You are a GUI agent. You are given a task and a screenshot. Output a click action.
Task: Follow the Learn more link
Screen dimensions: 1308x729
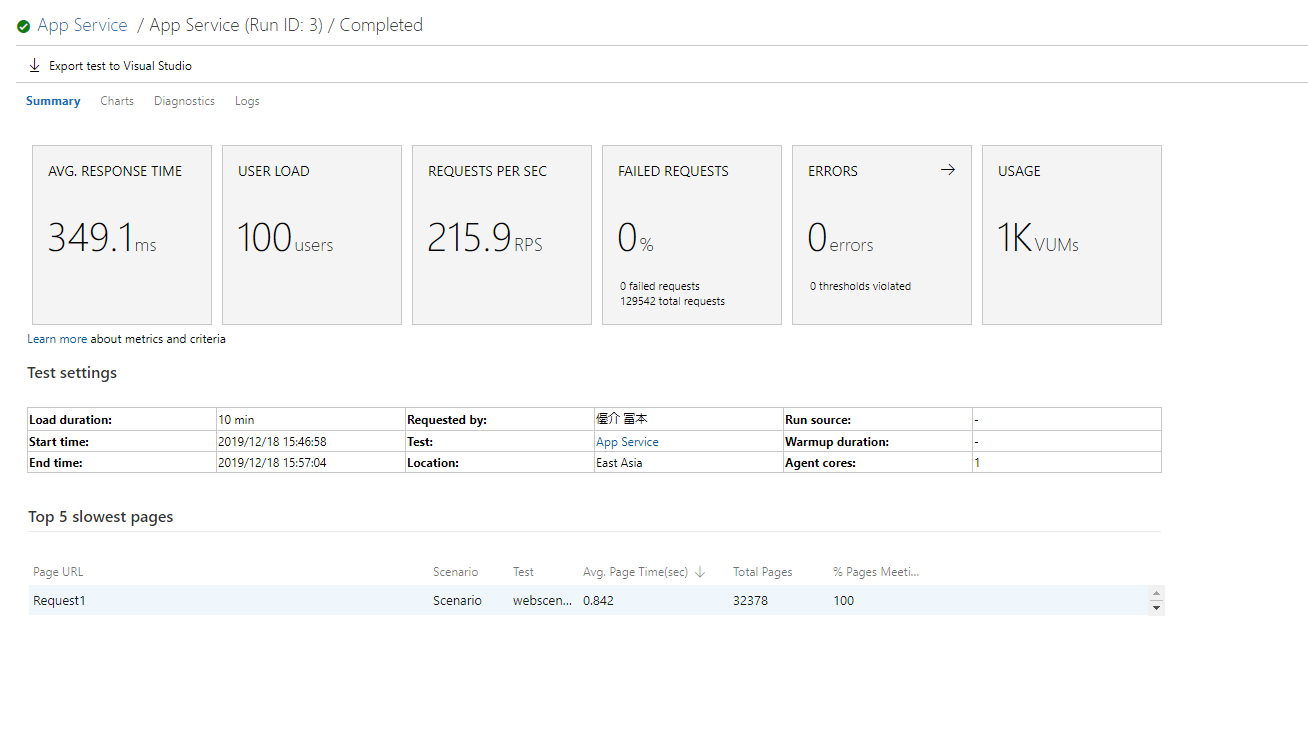pos(57,339)
